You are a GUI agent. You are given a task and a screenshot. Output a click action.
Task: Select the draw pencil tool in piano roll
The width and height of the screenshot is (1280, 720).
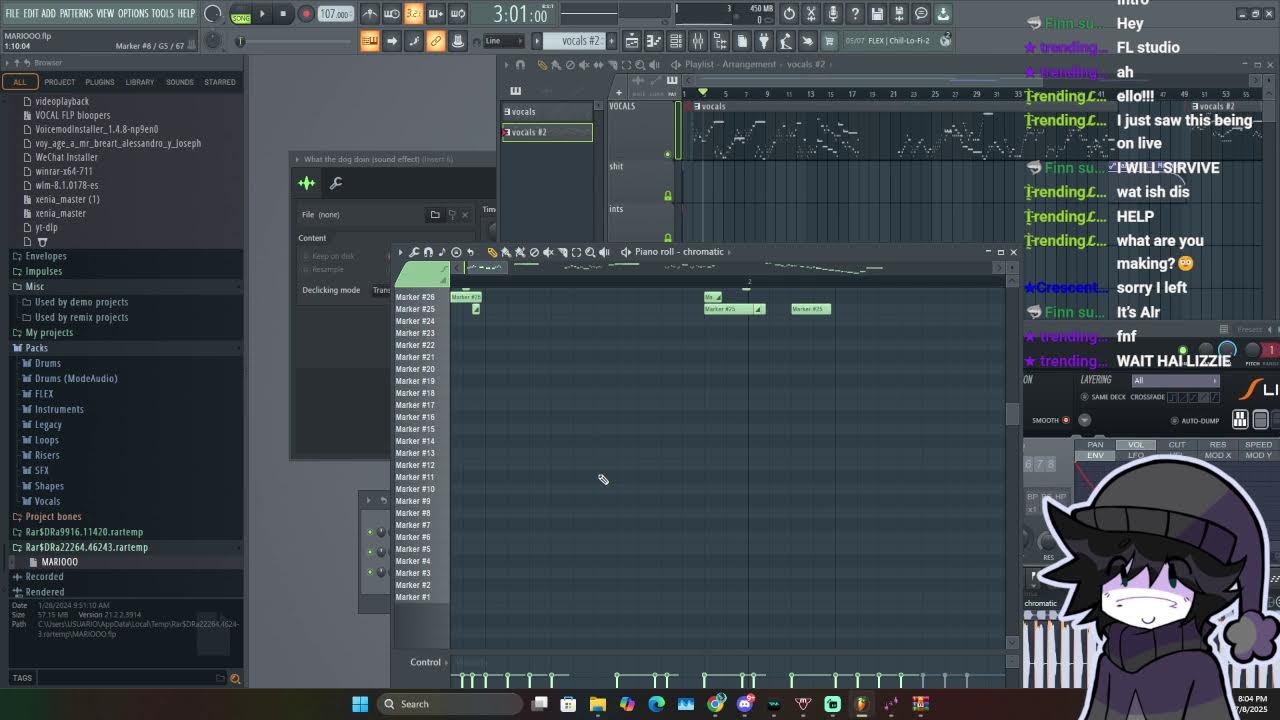tap(492, 252)
